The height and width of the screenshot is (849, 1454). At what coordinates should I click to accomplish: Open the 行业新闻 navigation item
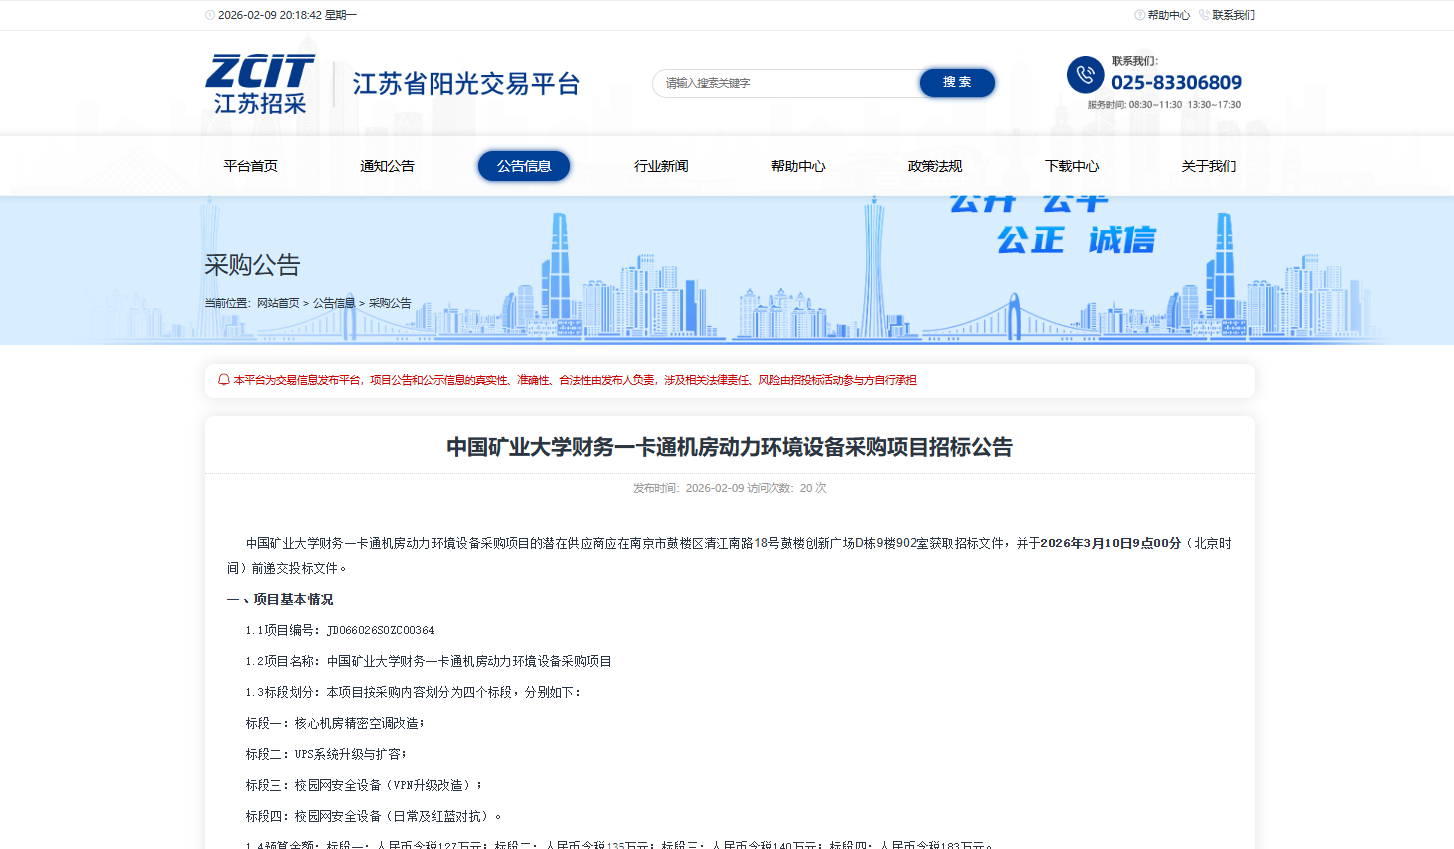pyautogui.click(x=661, y=166)
